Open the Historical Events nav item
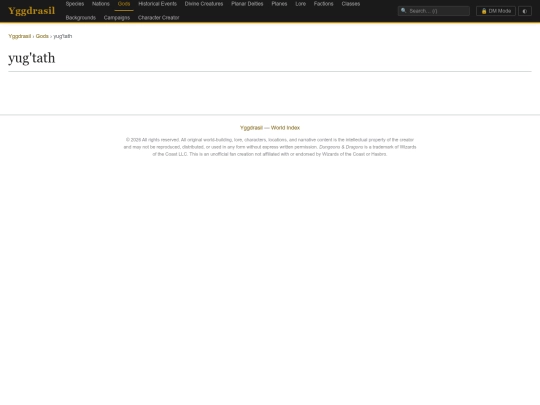The image size is (540, 405). pos(157,4)
